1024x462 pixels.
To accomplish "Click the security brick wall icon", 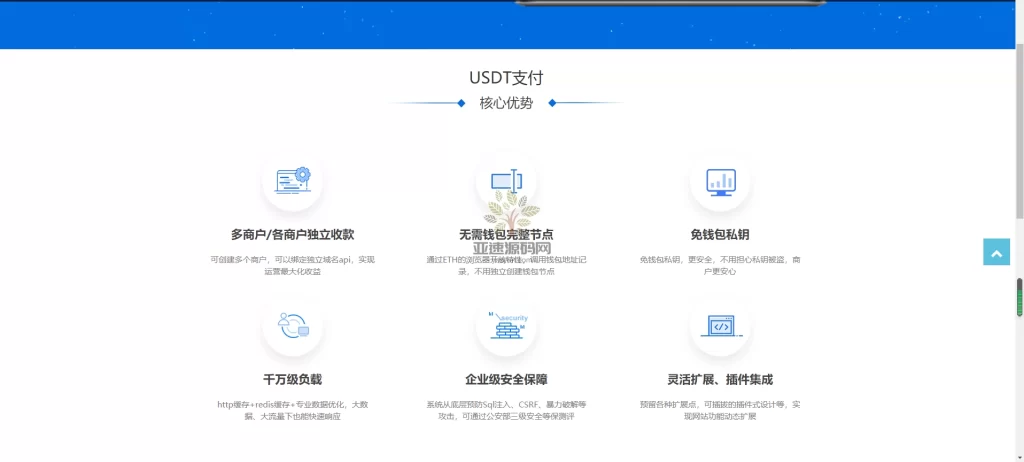I will pos(507,325).
